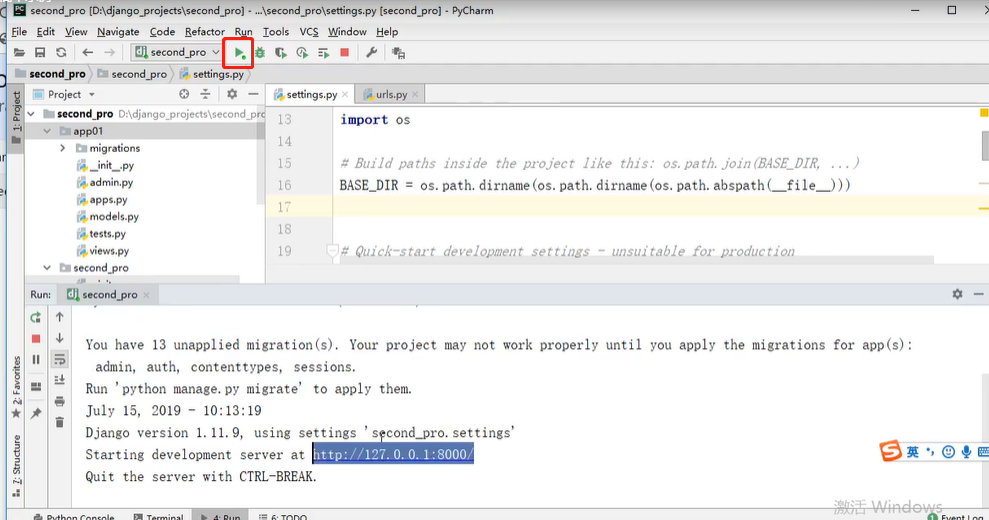The width and height of the screenshot is (989, 520).
Task: Click the project structure icon beside the wrench
Action: (398, 53)
